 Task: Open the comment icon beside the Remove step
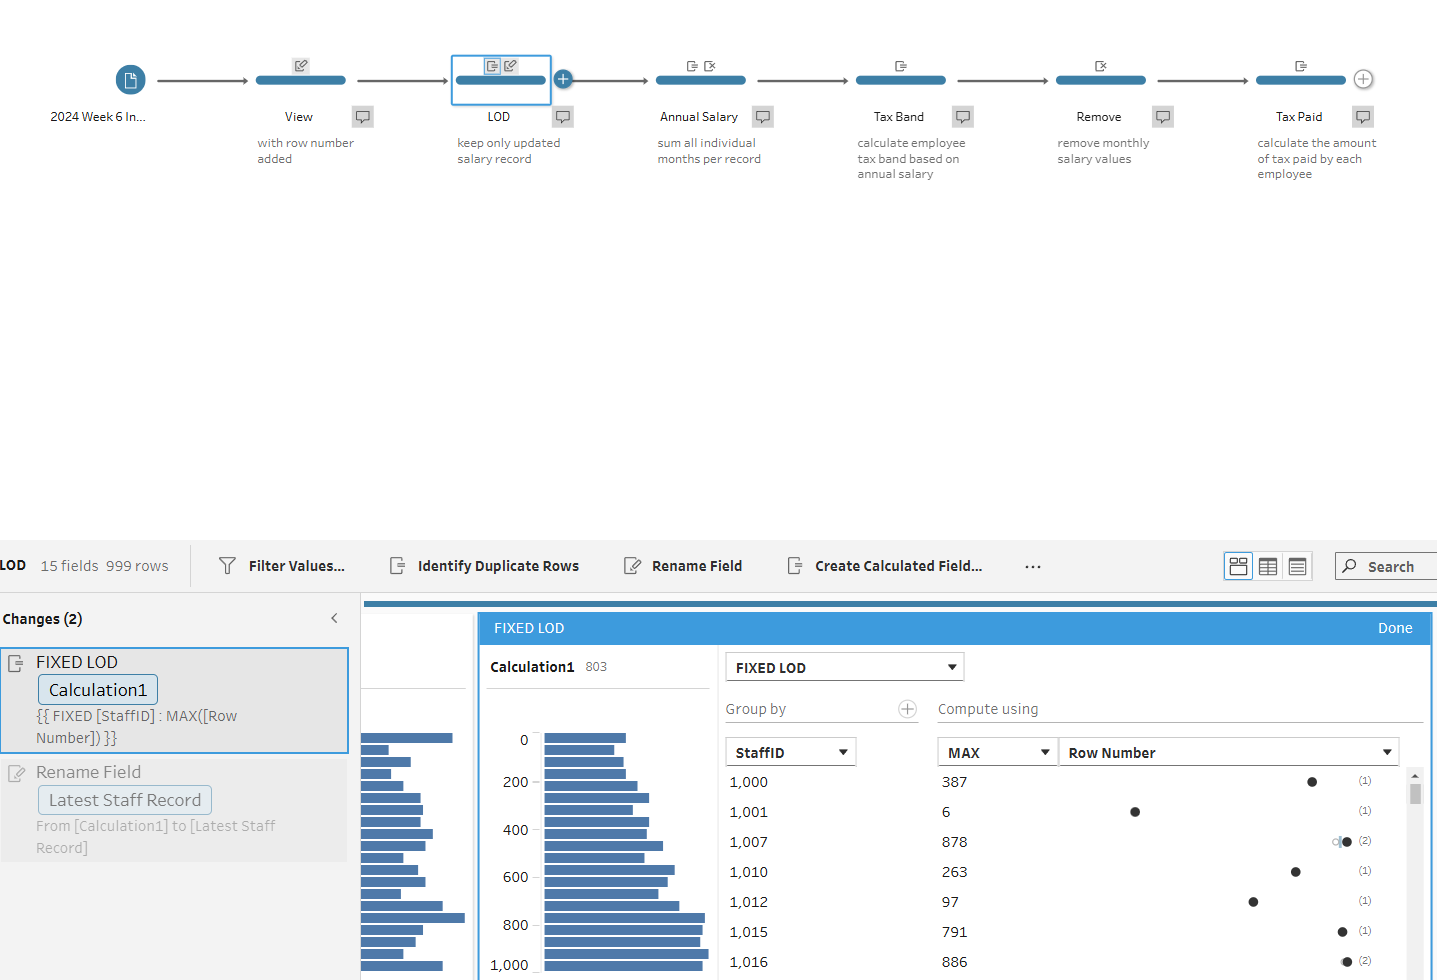(x=1163, y=117)
